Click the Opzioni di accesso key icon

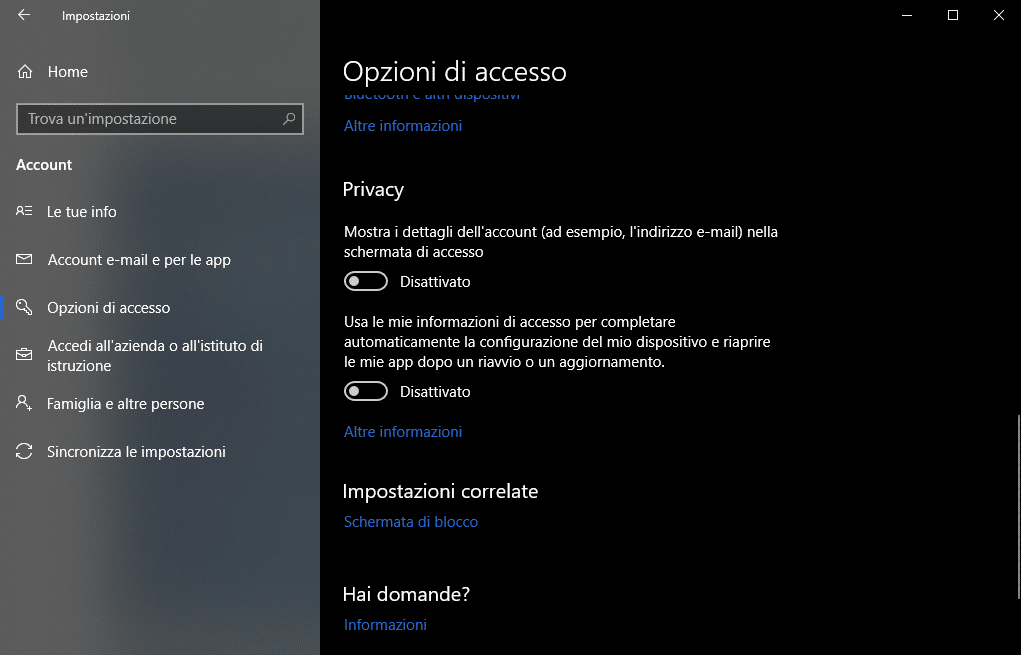click(x=25, y=308)
